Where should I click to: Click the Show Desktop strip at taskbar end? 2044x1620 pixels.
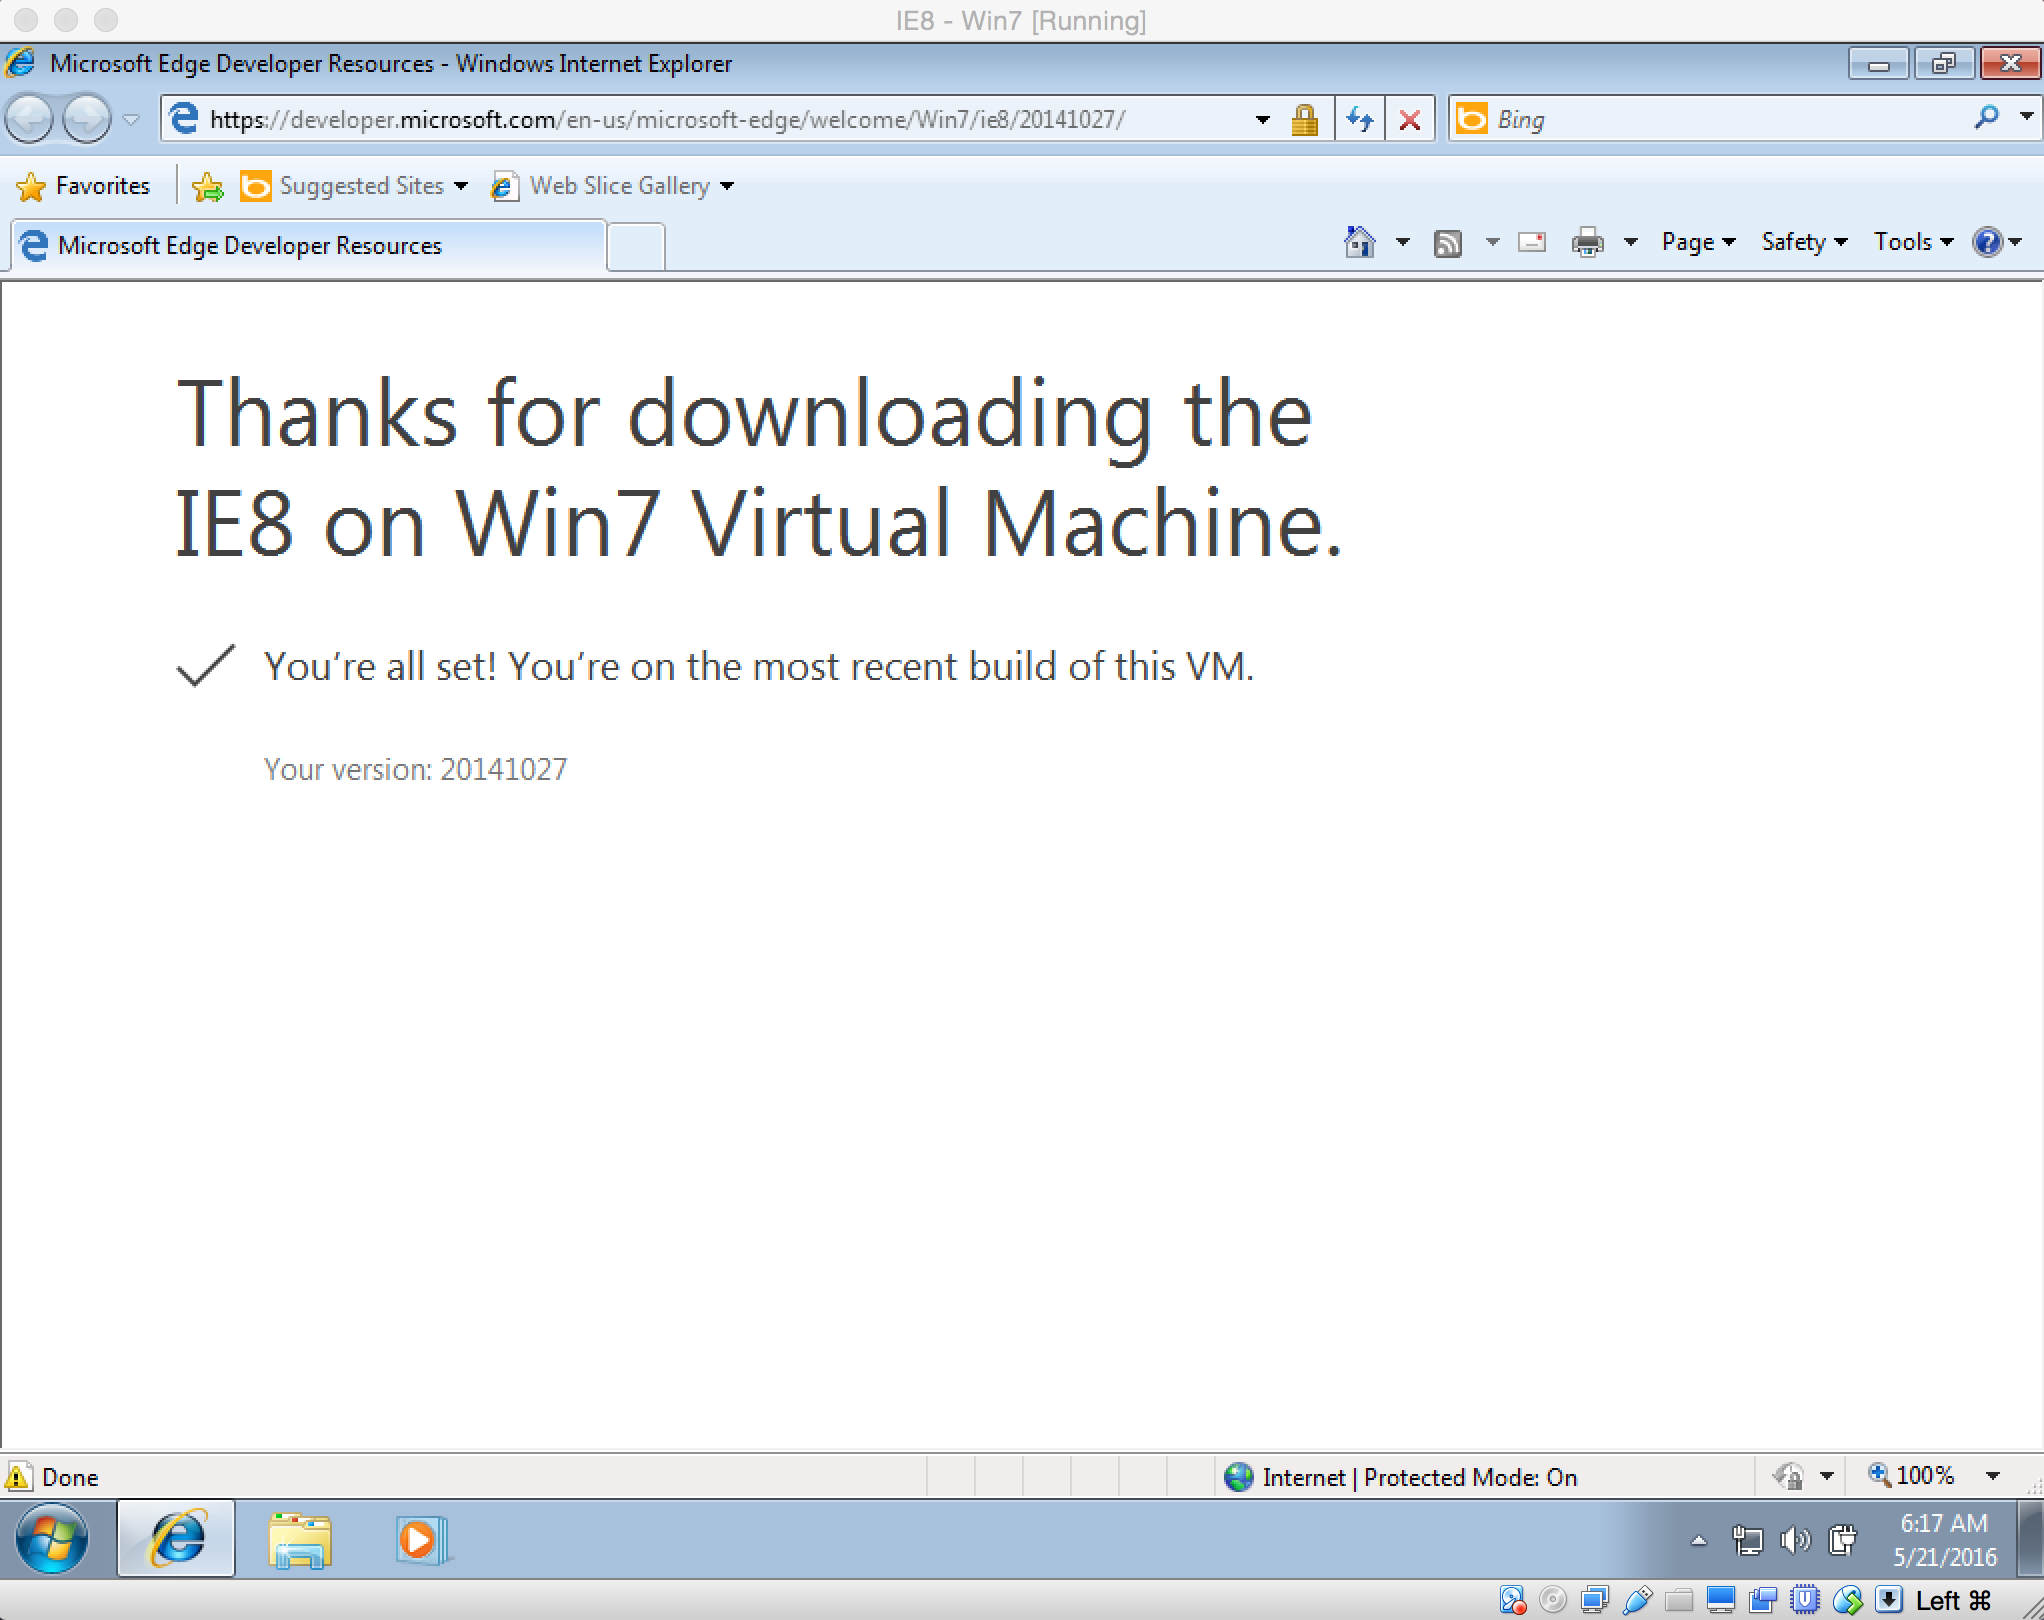(2032, 1540)
